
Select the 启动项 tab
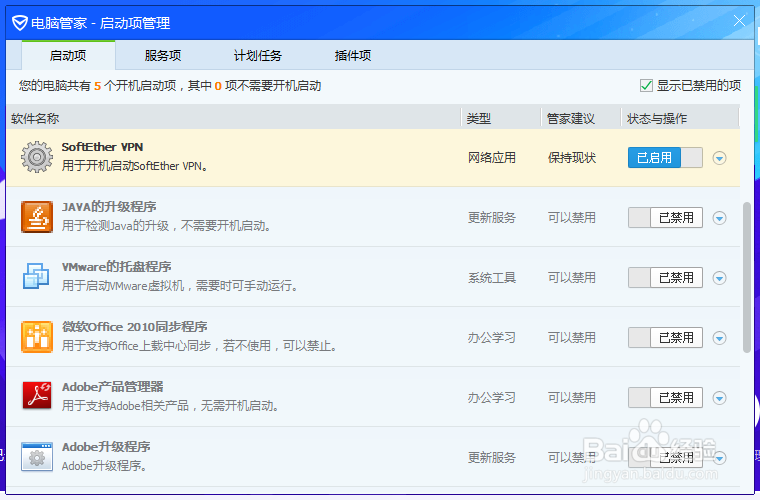tap(68, 55)
